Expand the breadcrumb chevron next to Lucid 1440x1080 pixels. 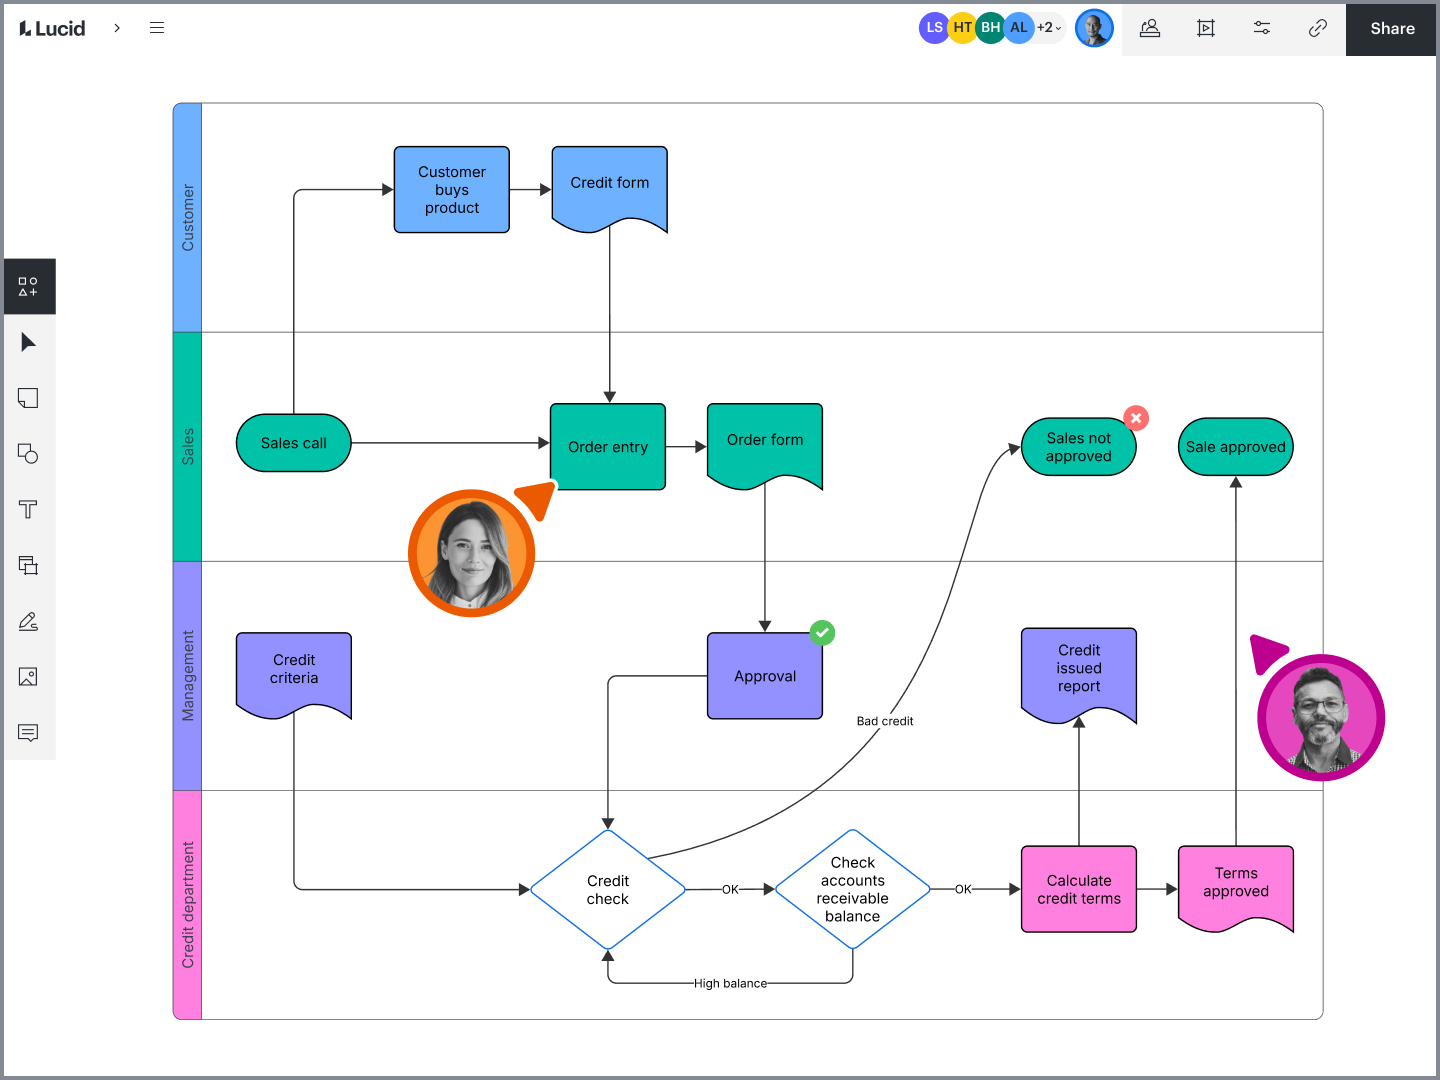click(117, 28)
